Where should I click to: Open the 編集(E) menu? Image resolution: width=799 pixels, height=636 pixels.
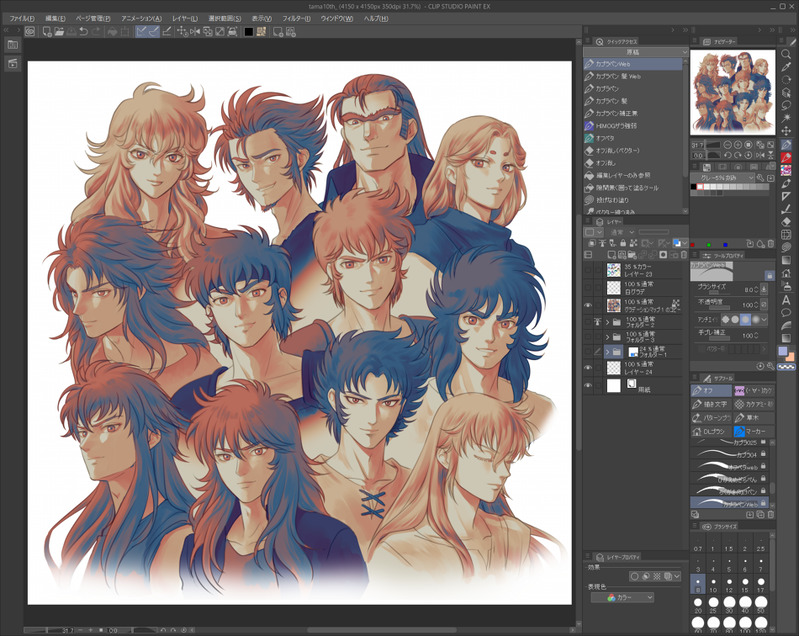click(x=56, y=18)
